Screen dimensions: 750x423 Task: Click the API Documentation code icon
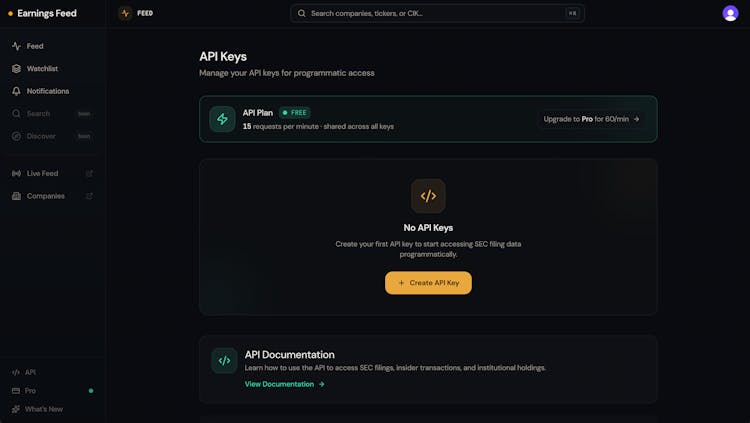click(224, 361)
